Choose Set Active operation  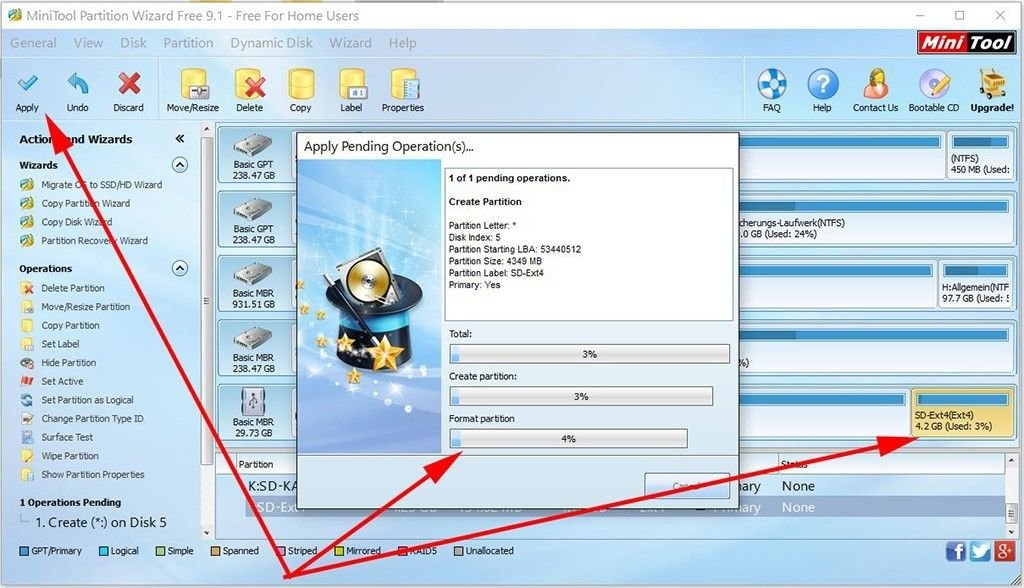[62, 382]
